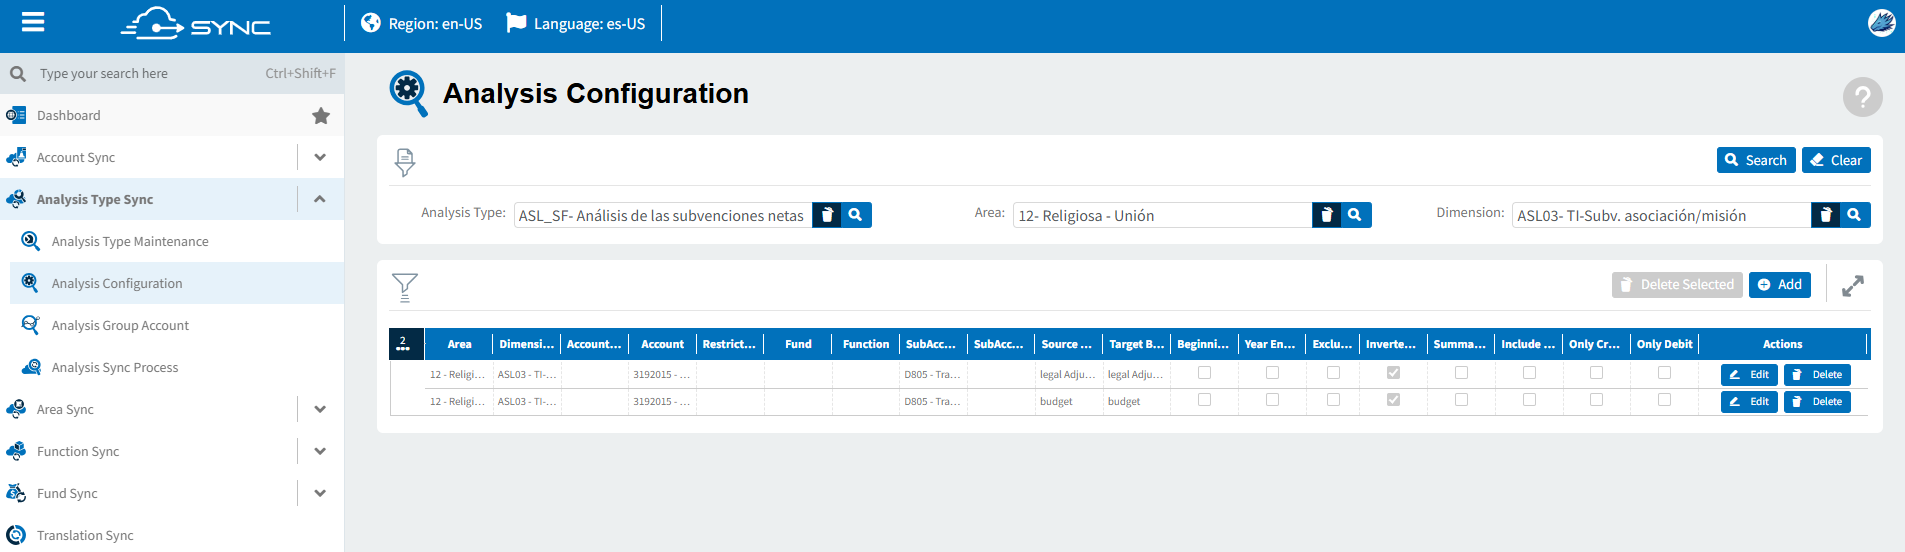Click Region: en-US selector
Screen dimensions: 1905x552
pos(422,23)
